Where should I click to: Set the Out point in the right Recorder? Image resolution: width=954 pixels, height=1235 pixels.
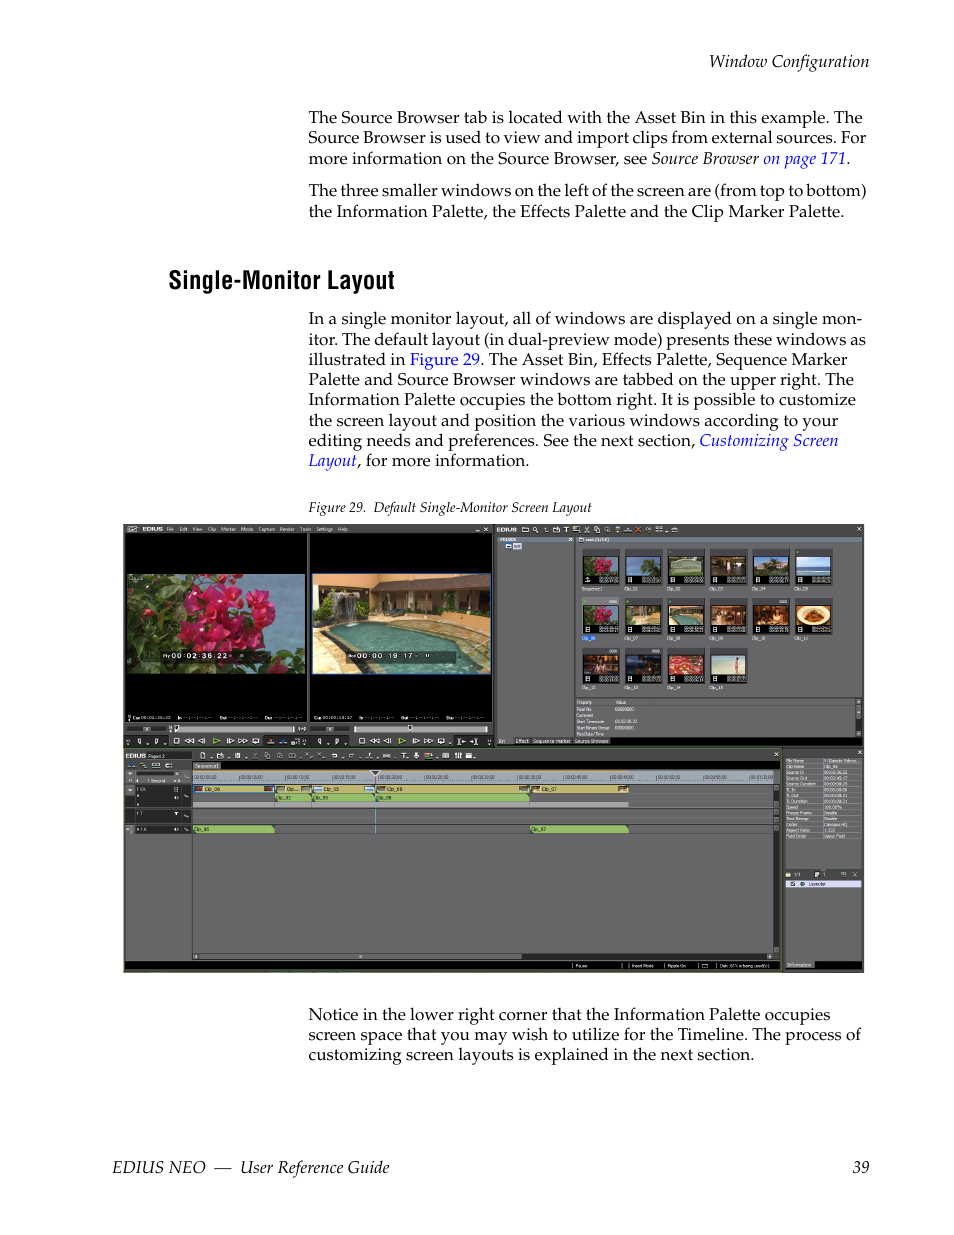point(337,741)
